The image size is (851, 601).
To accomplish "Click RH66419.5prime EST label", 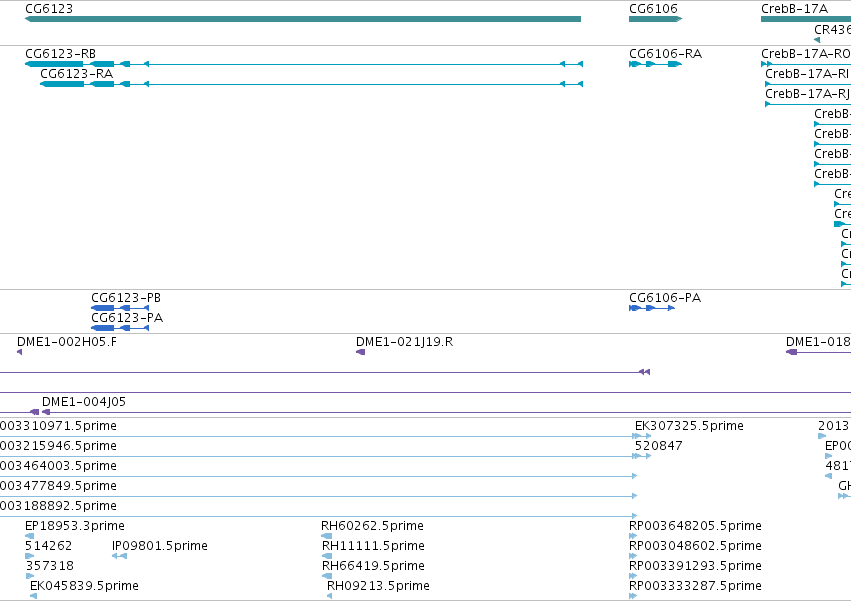I will (x=373, y=566).
